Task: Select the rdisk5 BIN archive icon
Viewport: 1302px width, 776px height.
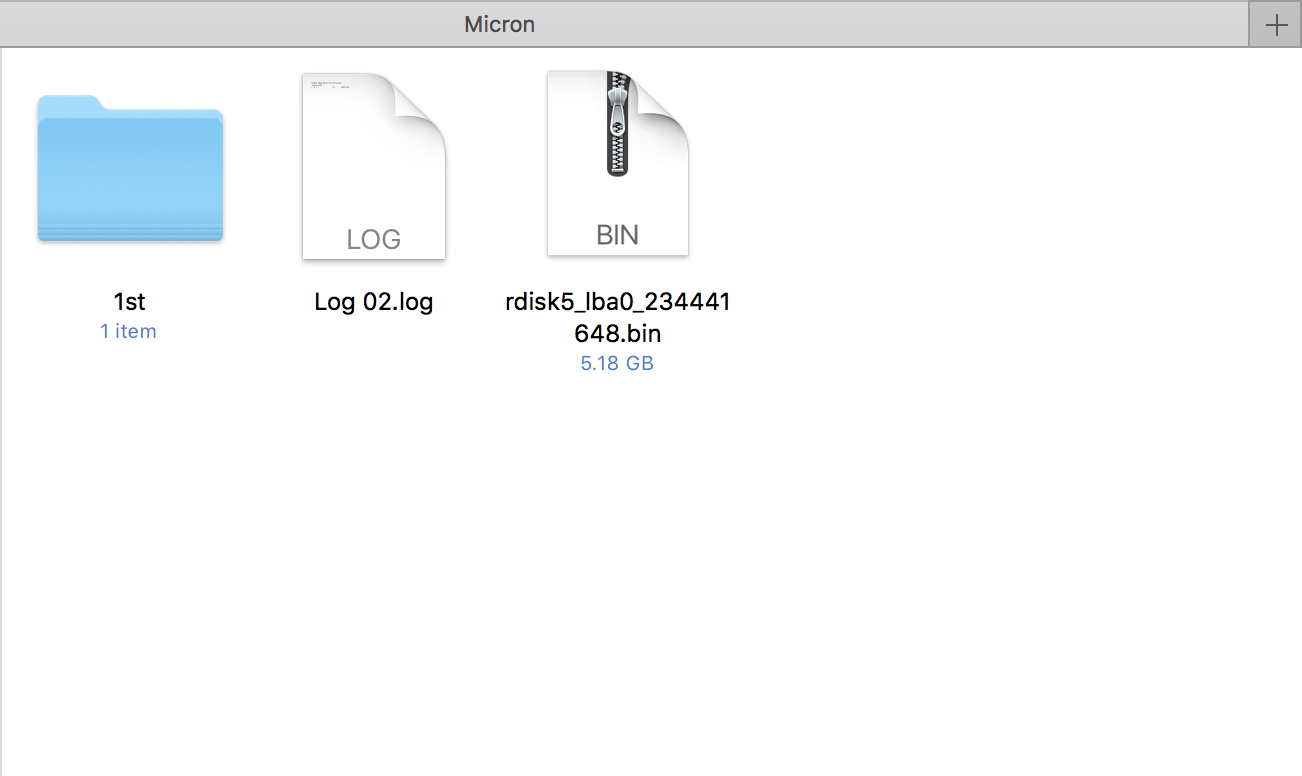Action: [617, 165]
